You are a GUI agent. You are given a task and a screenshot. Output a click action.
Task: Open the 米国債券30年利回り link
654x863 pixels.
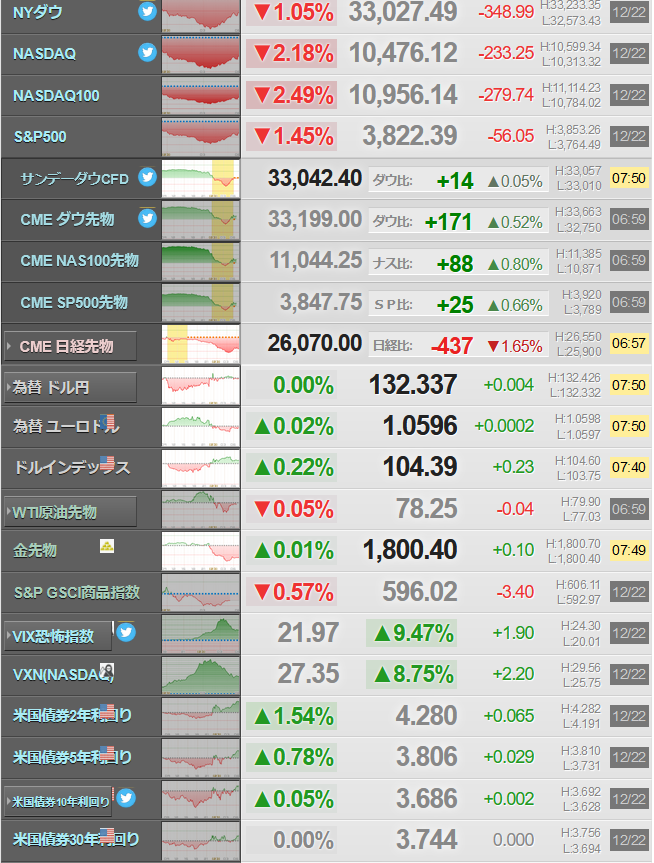(76, 839)
